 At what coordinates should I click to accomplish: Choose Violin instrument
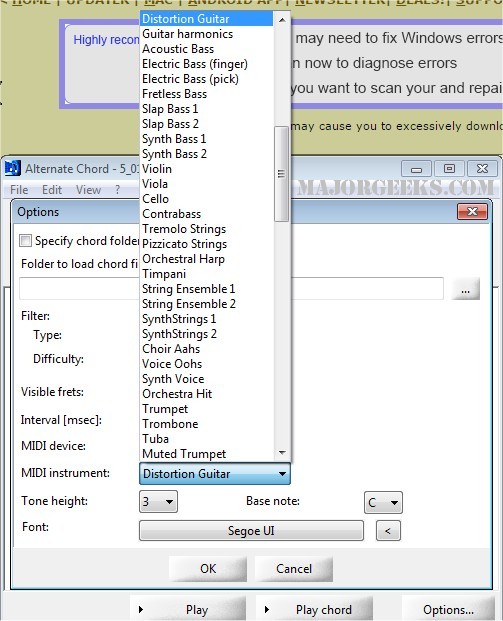point(207,169)
